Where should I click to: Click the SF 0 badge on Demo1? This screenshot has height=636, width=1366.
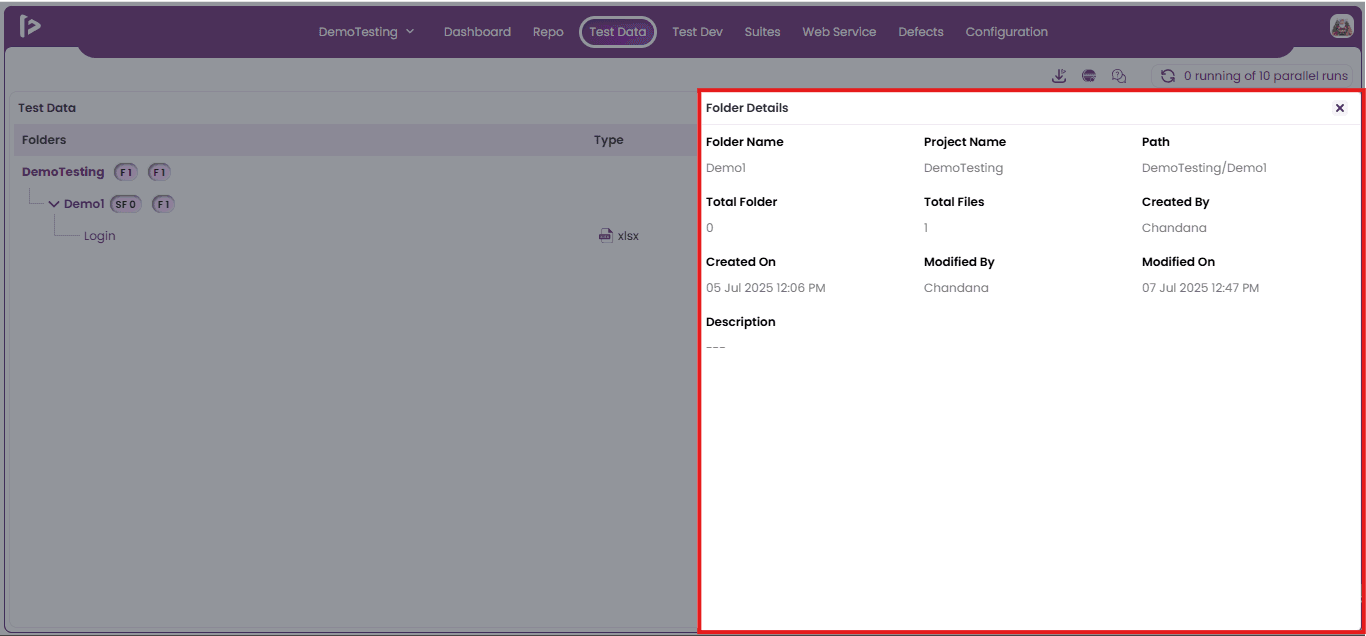tap(126, 204)
